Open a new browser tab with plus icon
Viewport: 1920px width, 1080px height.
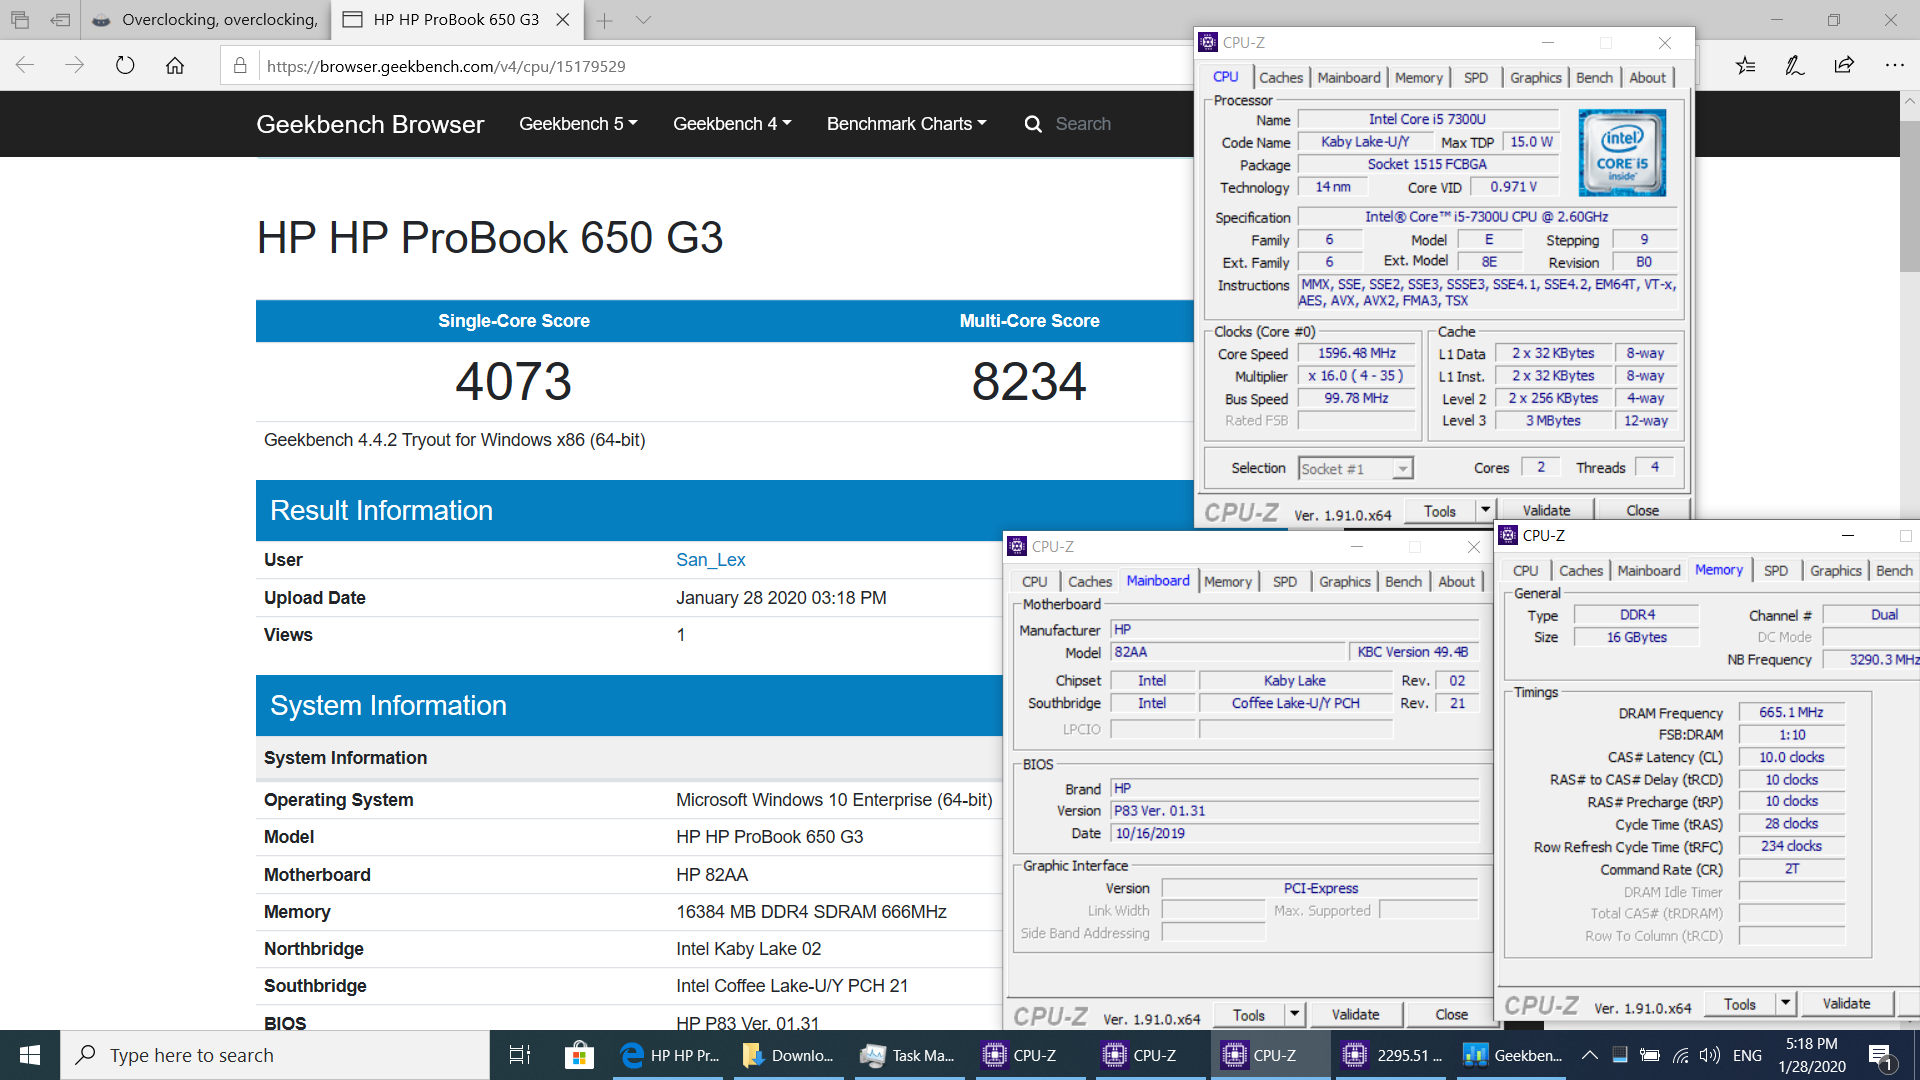tap(604, 20)
